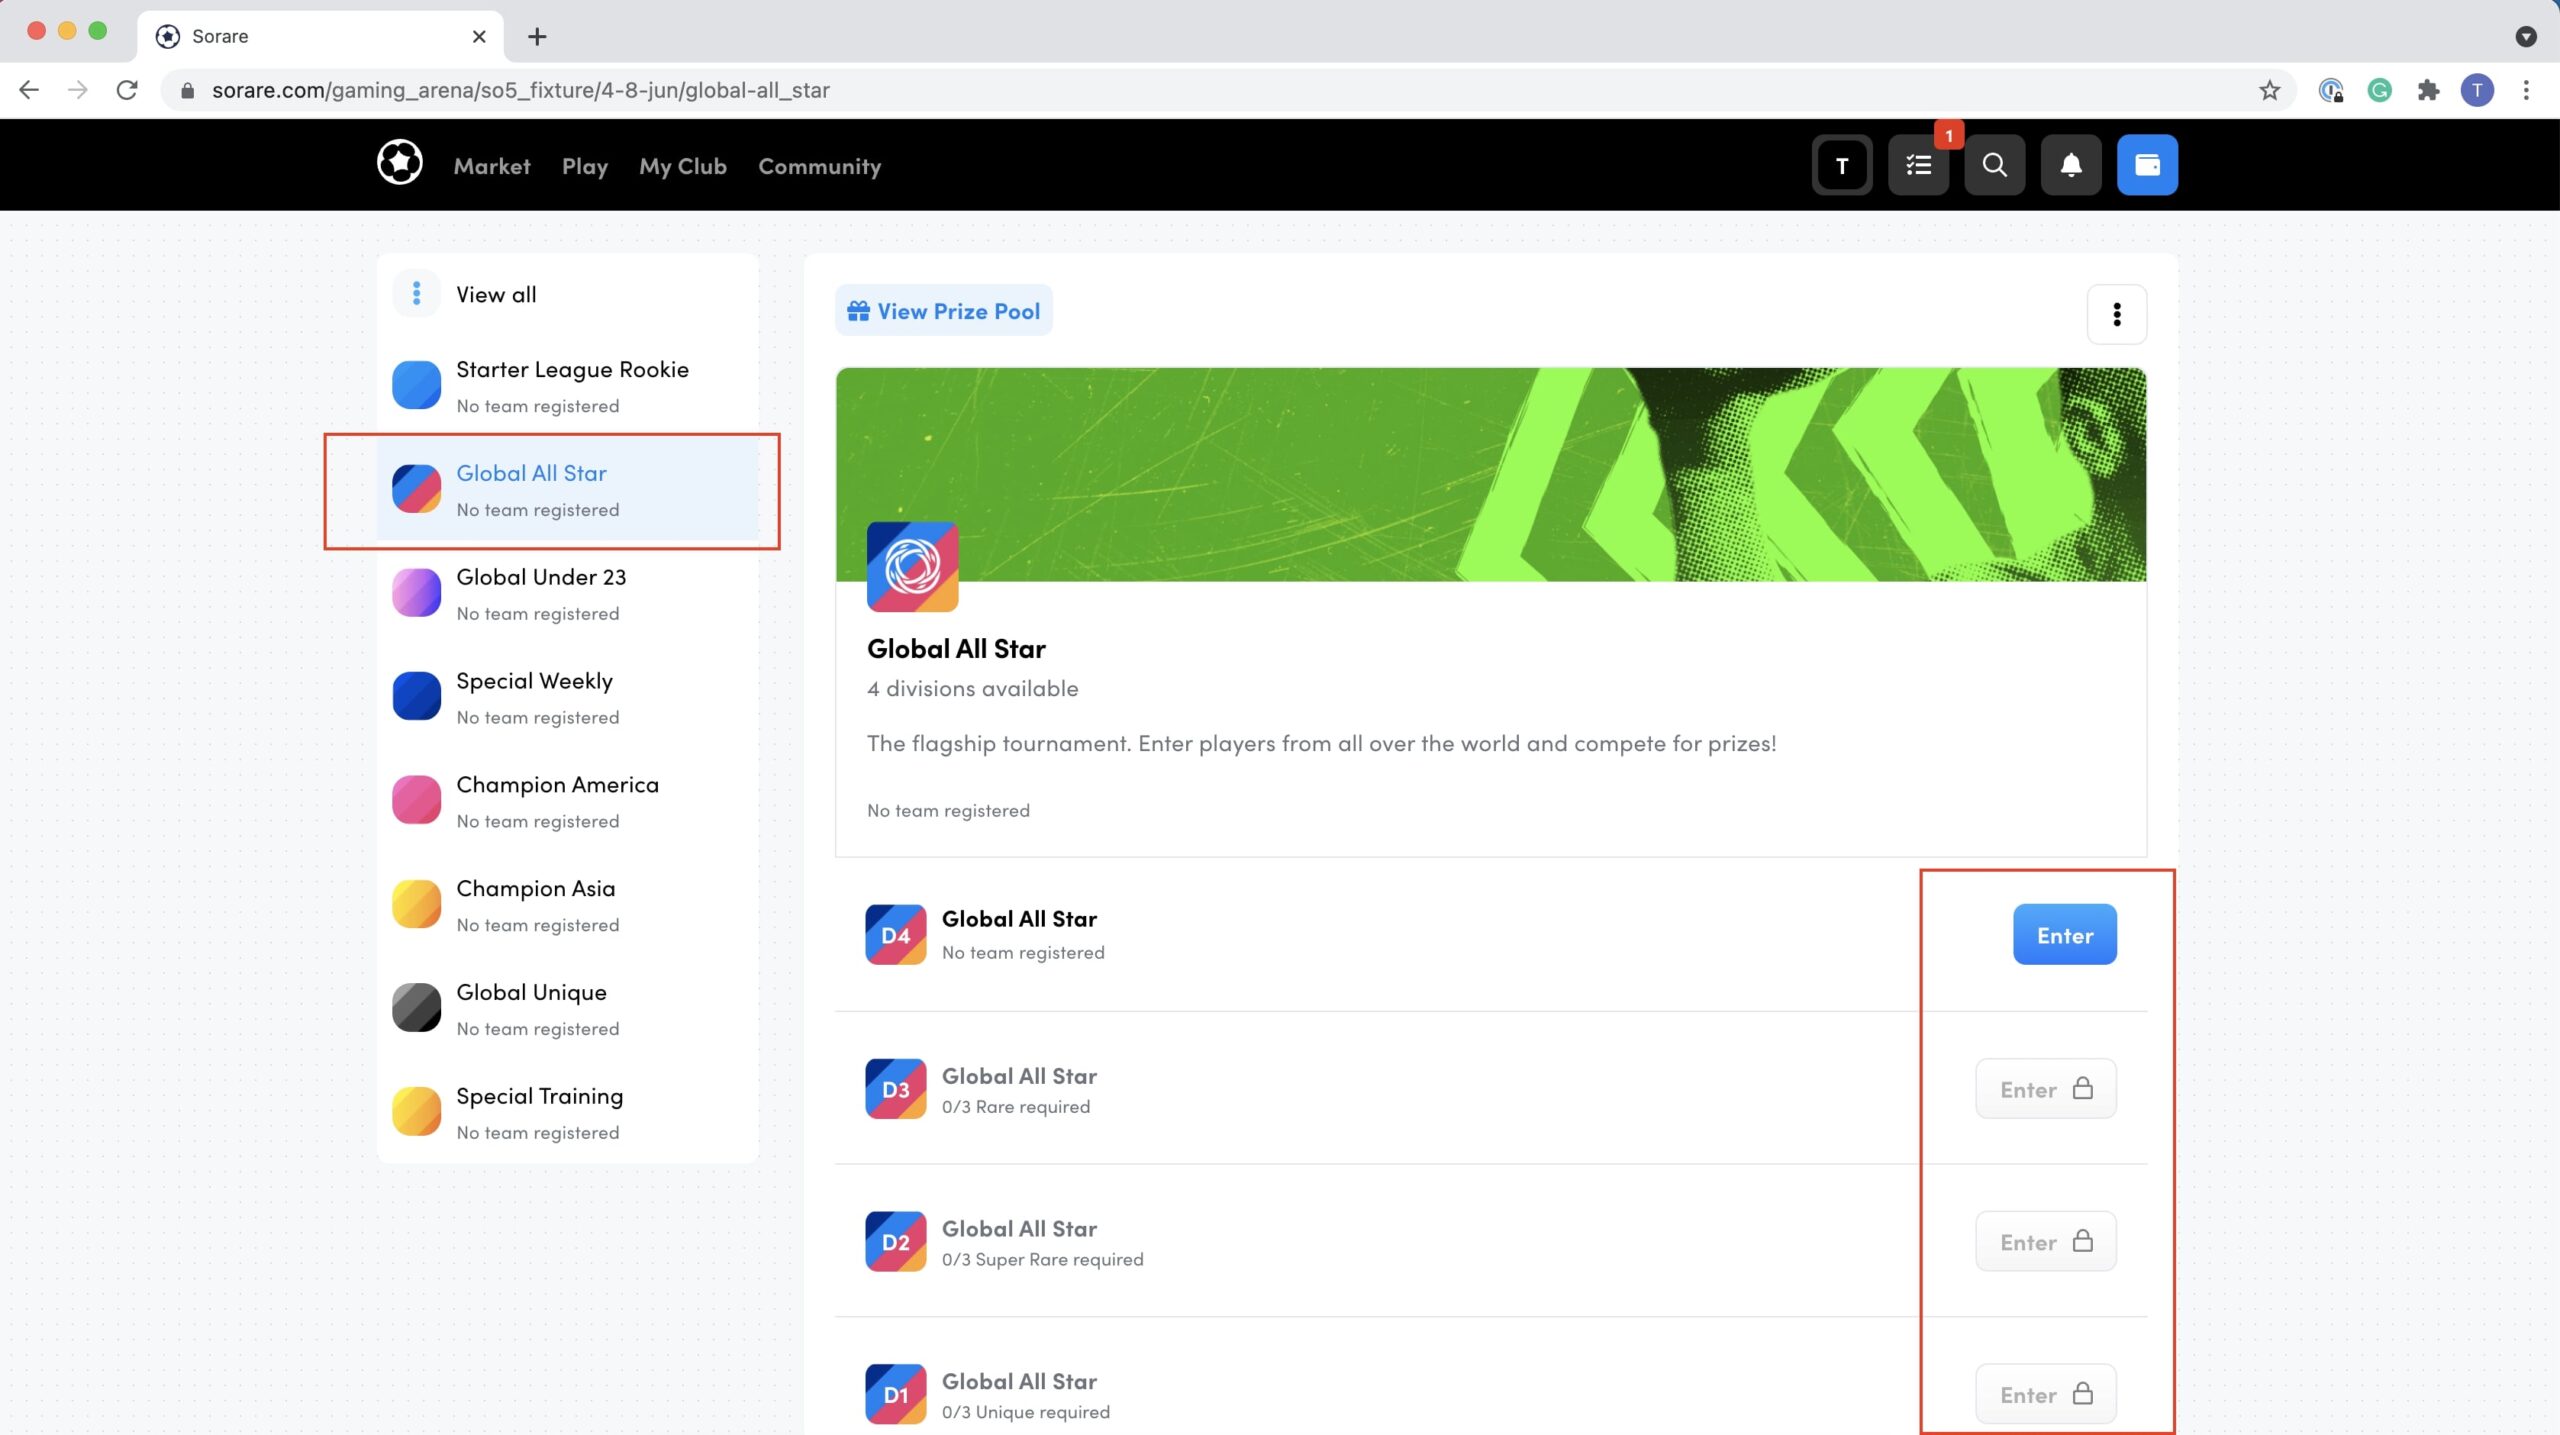The image size is (2560, 1435).
Task: Click the locked Enter button for D2 division
Action: click(x=2045, y=1242)
